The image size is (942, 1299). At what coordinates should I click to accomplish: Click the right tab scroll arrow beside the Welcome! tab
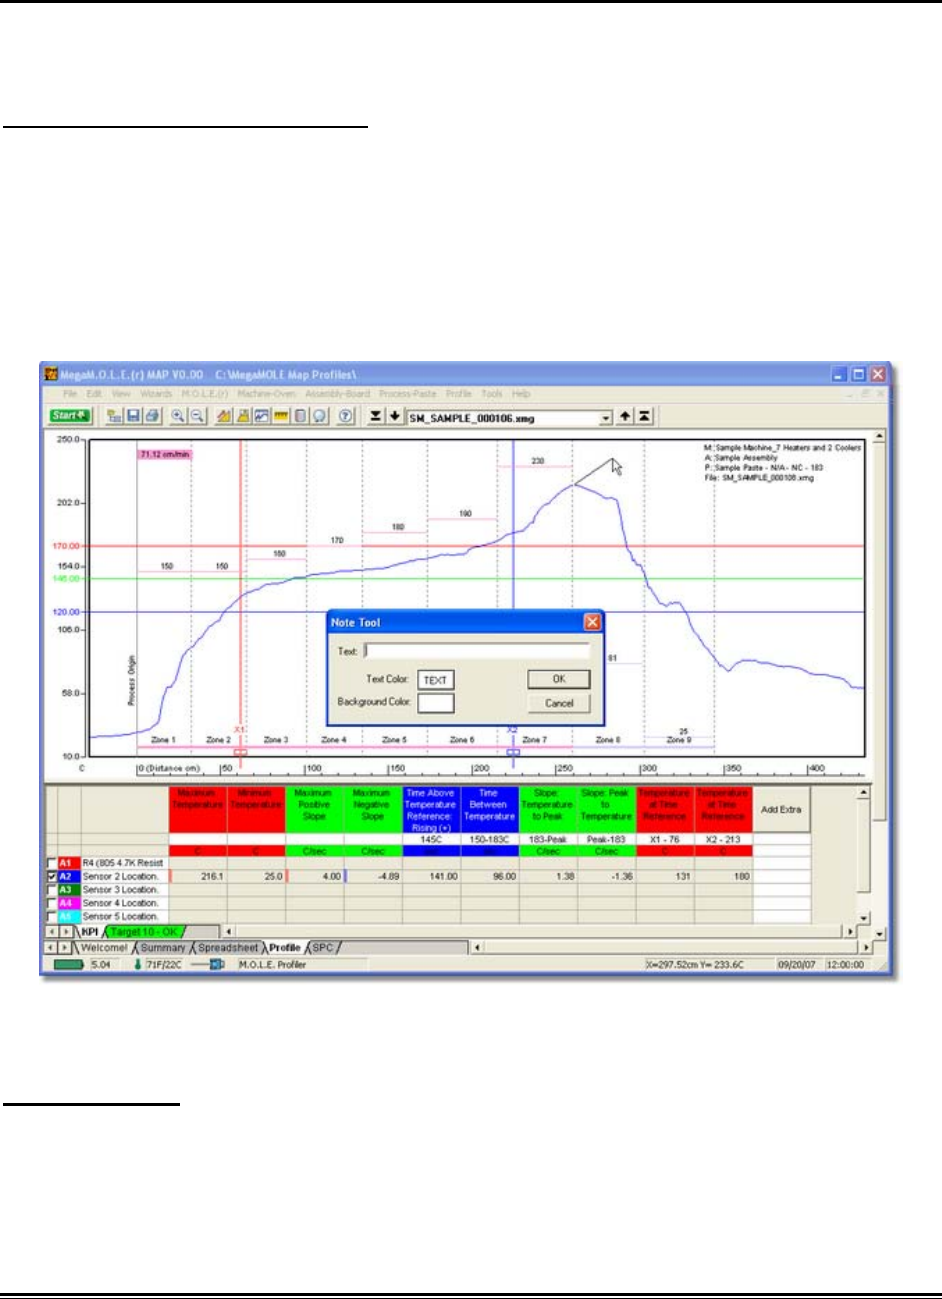[66, 947]
